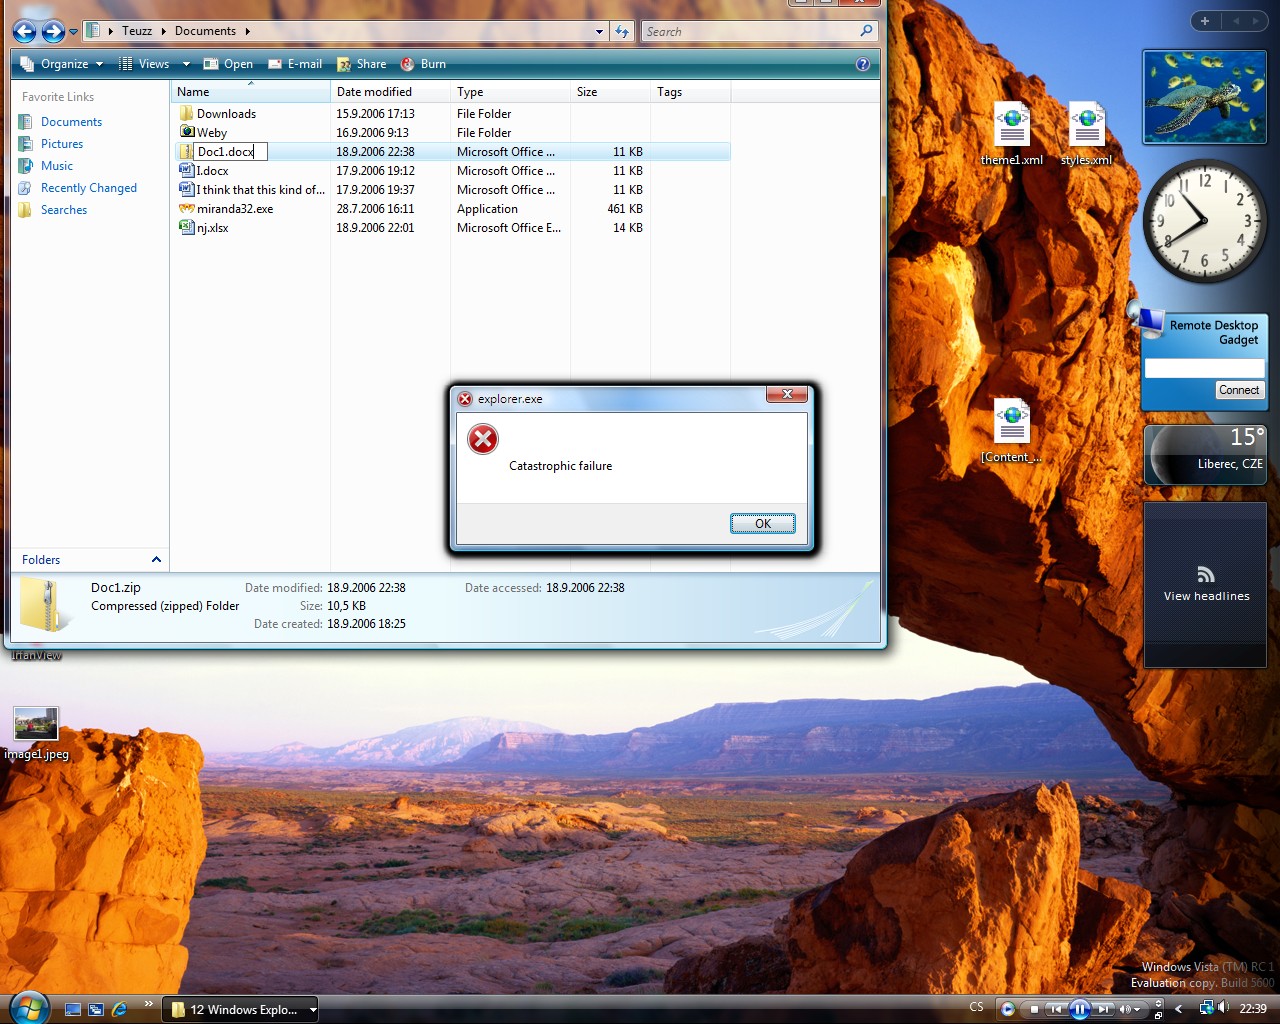The image size is (1280, 1024).
Task: Expand quick launch overflow chevron
Action: pos(148,1003)
